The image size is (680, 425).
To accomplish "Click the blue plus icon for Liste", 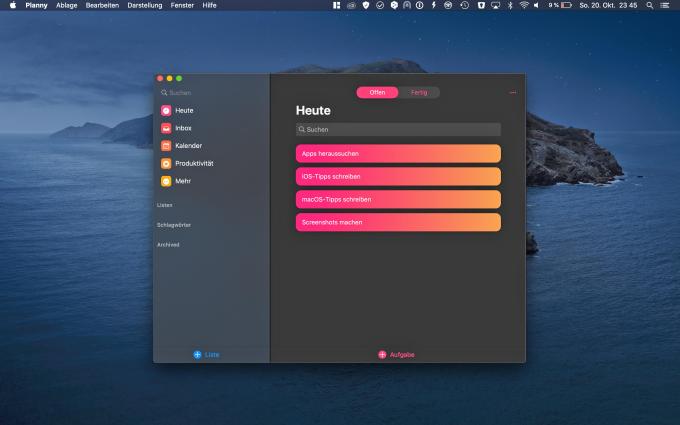I will (197, 355).
